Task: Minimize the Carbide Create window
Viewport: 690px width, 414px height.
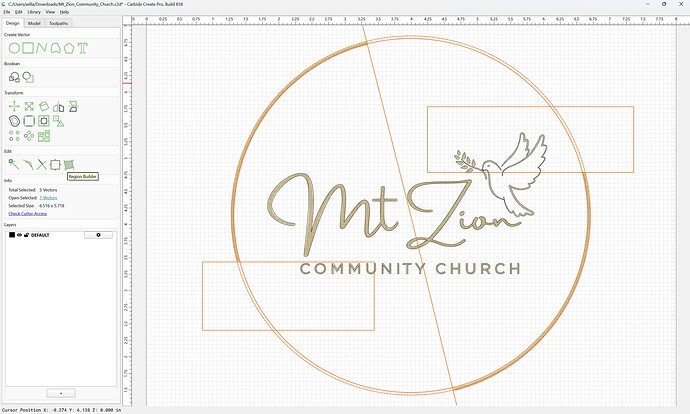Action: (648, 4)
